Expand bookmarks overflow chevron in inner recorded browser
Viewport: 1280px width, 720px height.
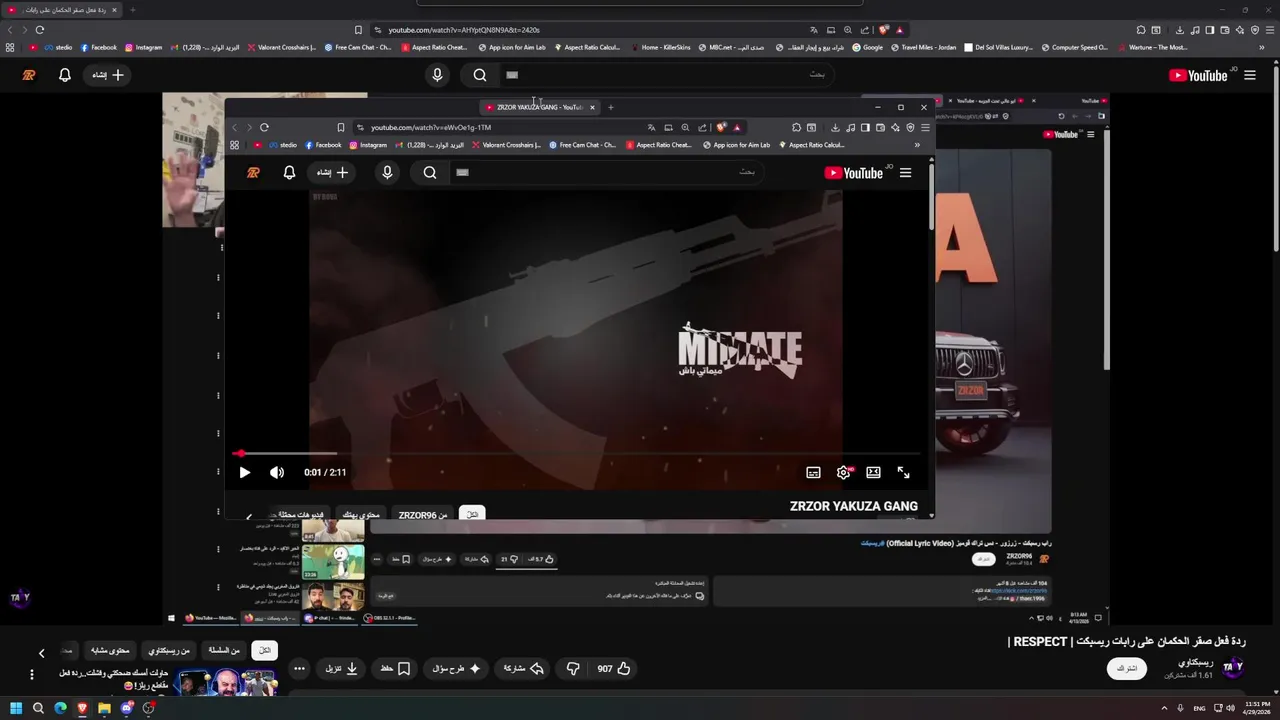point(917,145)
